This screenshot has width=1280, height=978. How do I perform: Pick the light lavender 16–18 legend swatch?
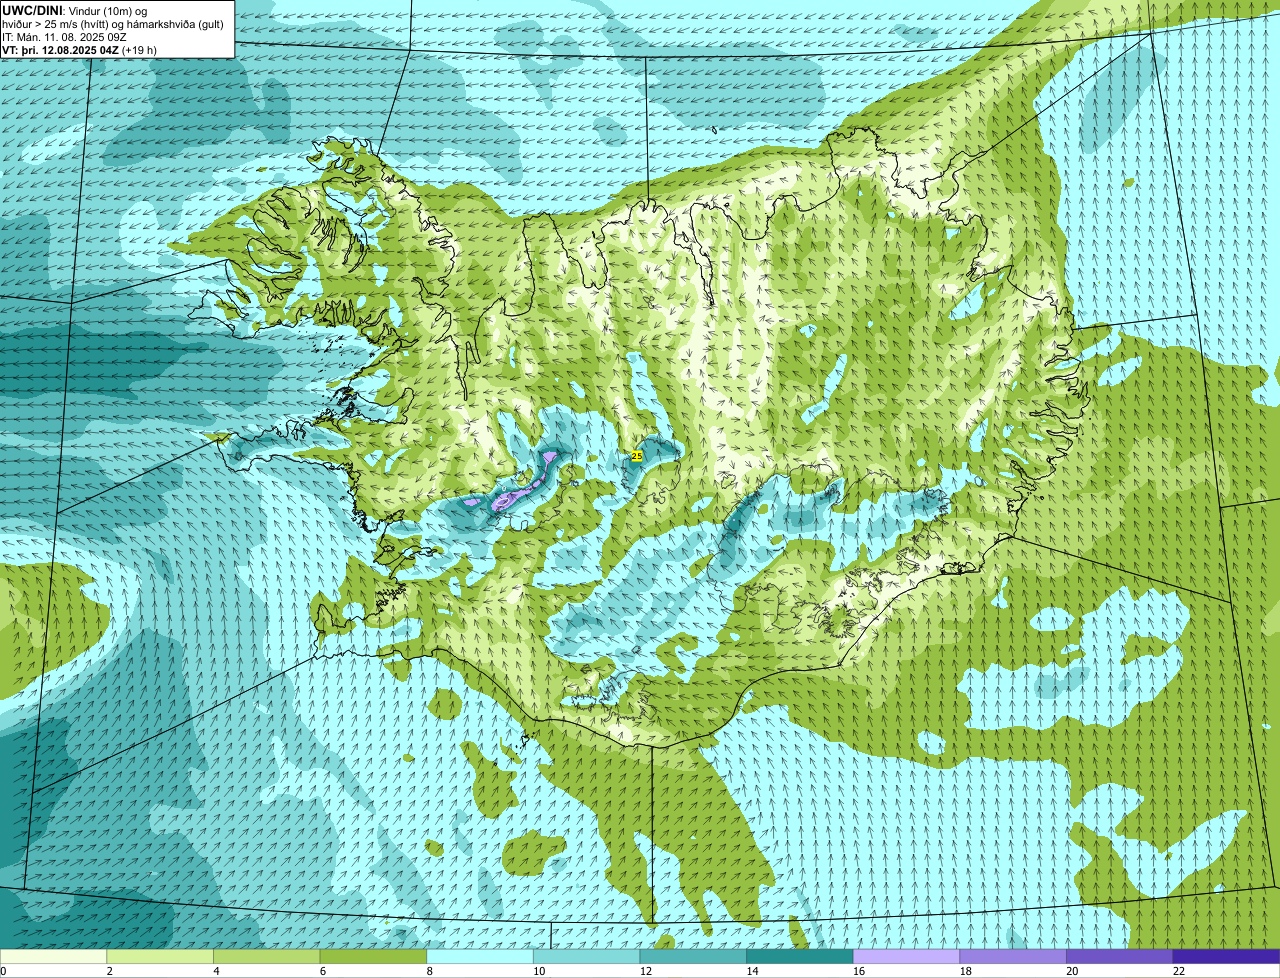(x=906, y=956)
